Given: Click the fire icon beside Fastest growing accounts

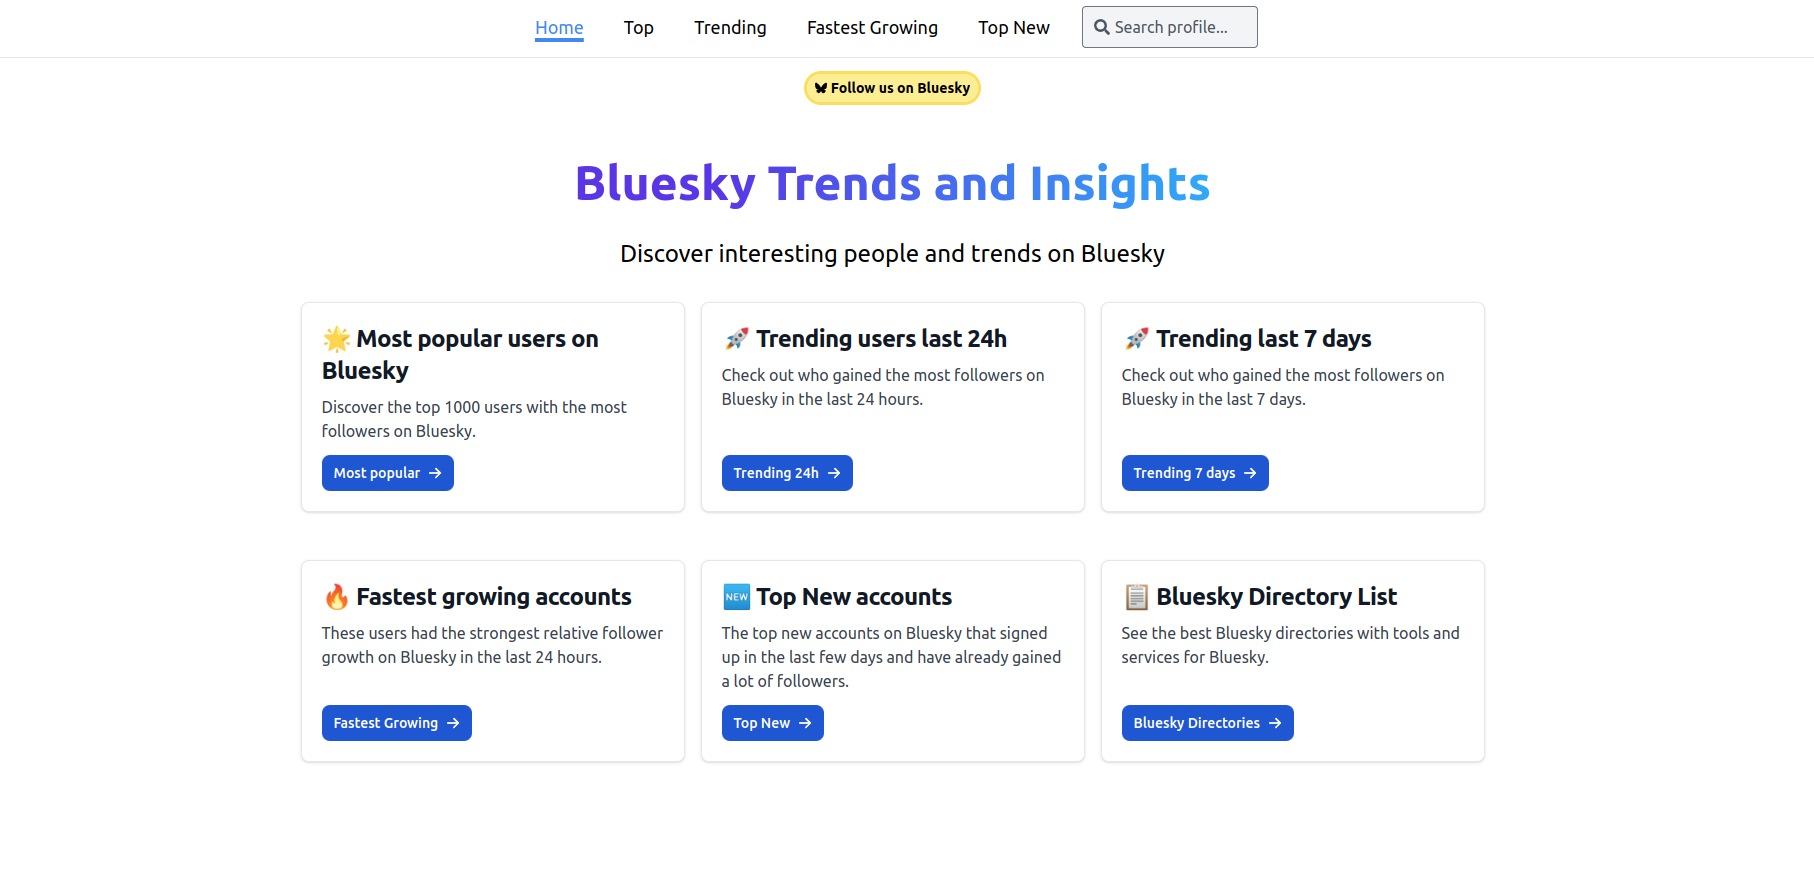Looking at the screenshot, I should tap(336, 597).
